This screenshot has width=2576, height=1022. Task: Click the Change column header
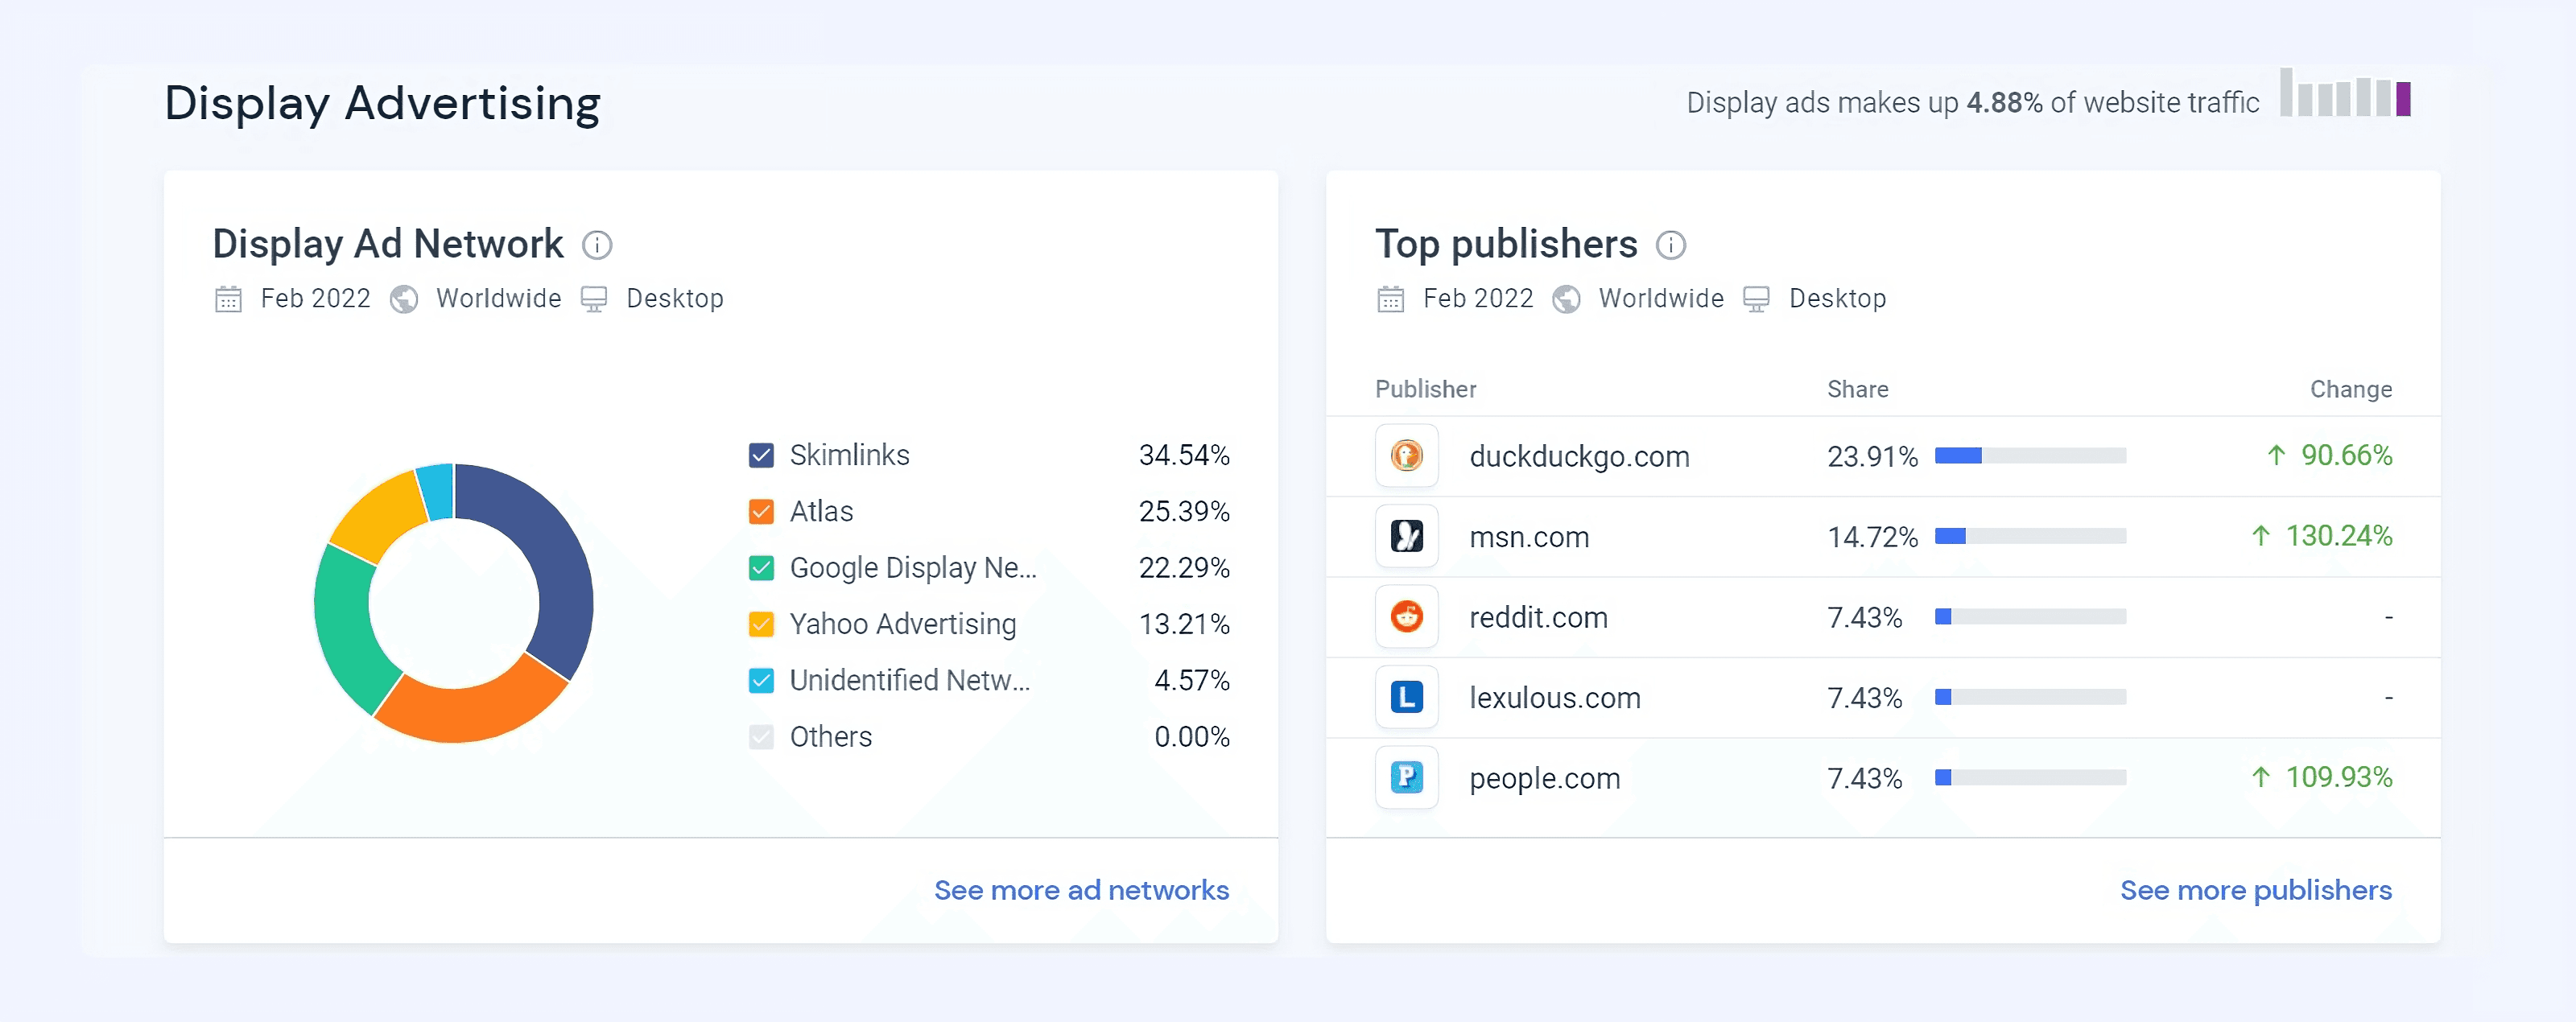(x=2350, y=389)
